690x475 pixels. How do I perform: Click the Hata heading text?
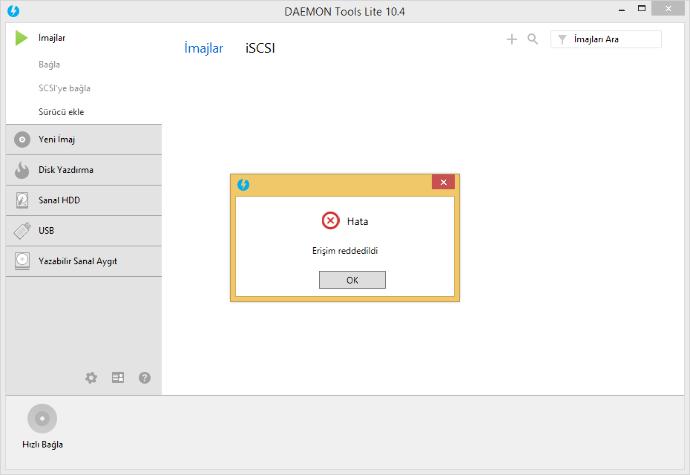(x=357, y=221)
